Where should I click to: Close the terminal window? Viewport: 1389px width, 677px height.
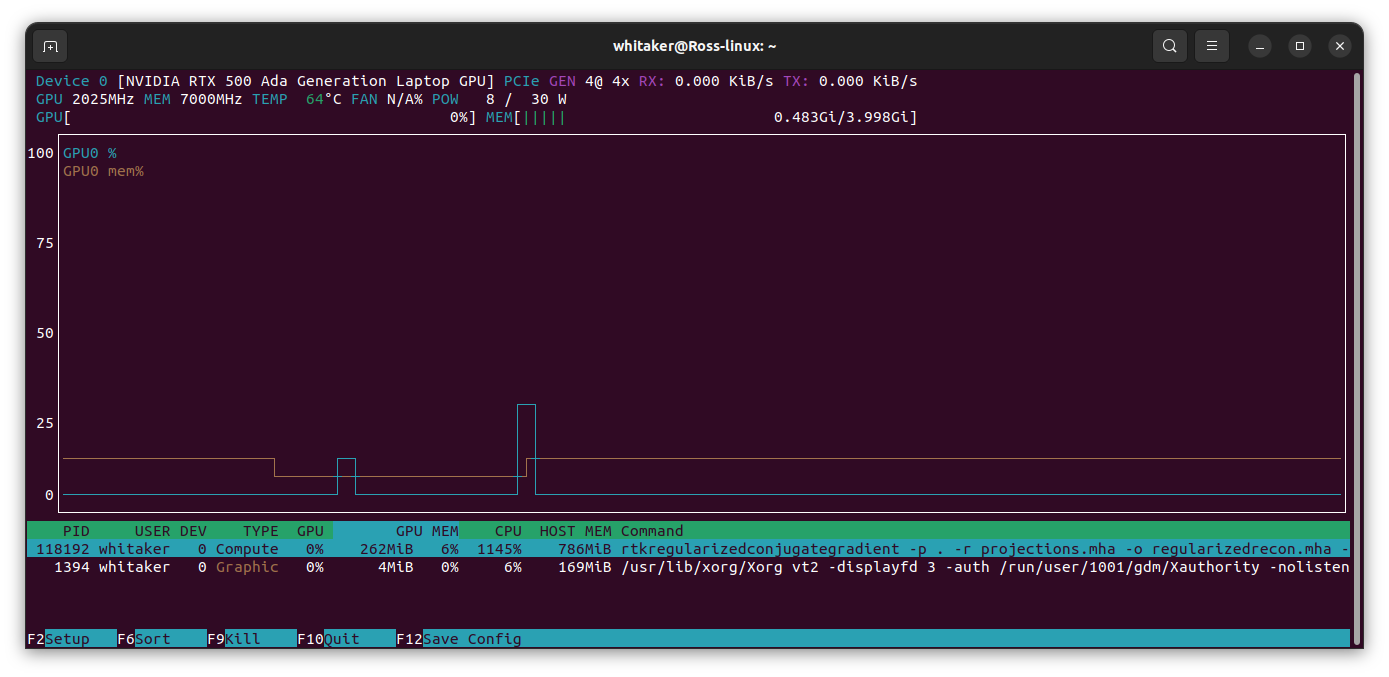coord(1340,46)
